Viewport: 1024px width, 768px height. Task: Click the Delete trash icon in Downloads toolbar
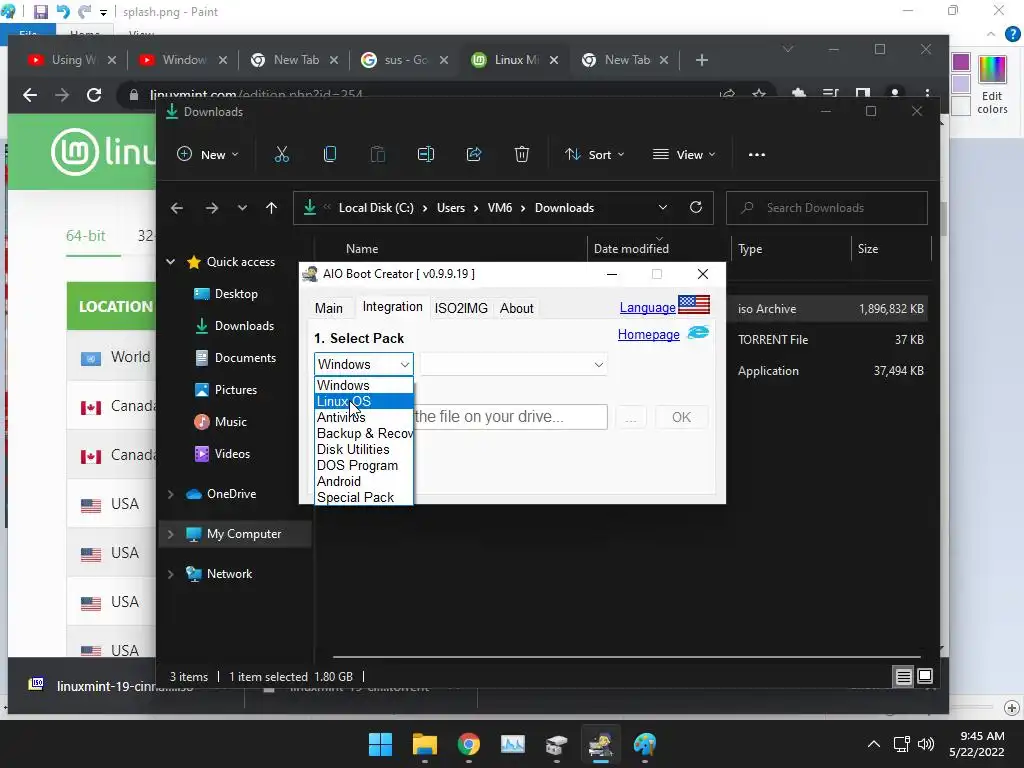click(x=521, y=155)
